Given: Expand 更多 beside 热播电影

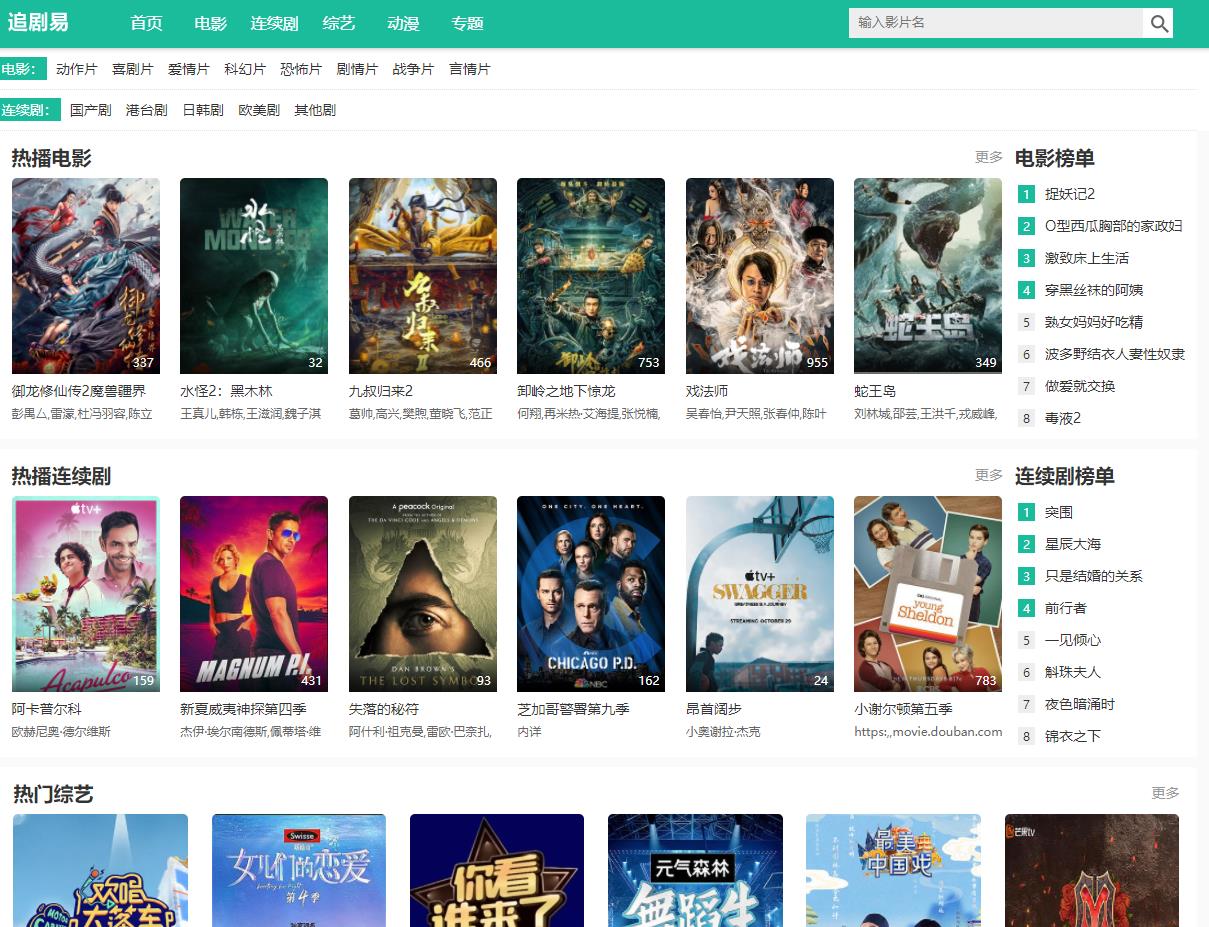Looking at the screenshot, I should coord(988,157).
